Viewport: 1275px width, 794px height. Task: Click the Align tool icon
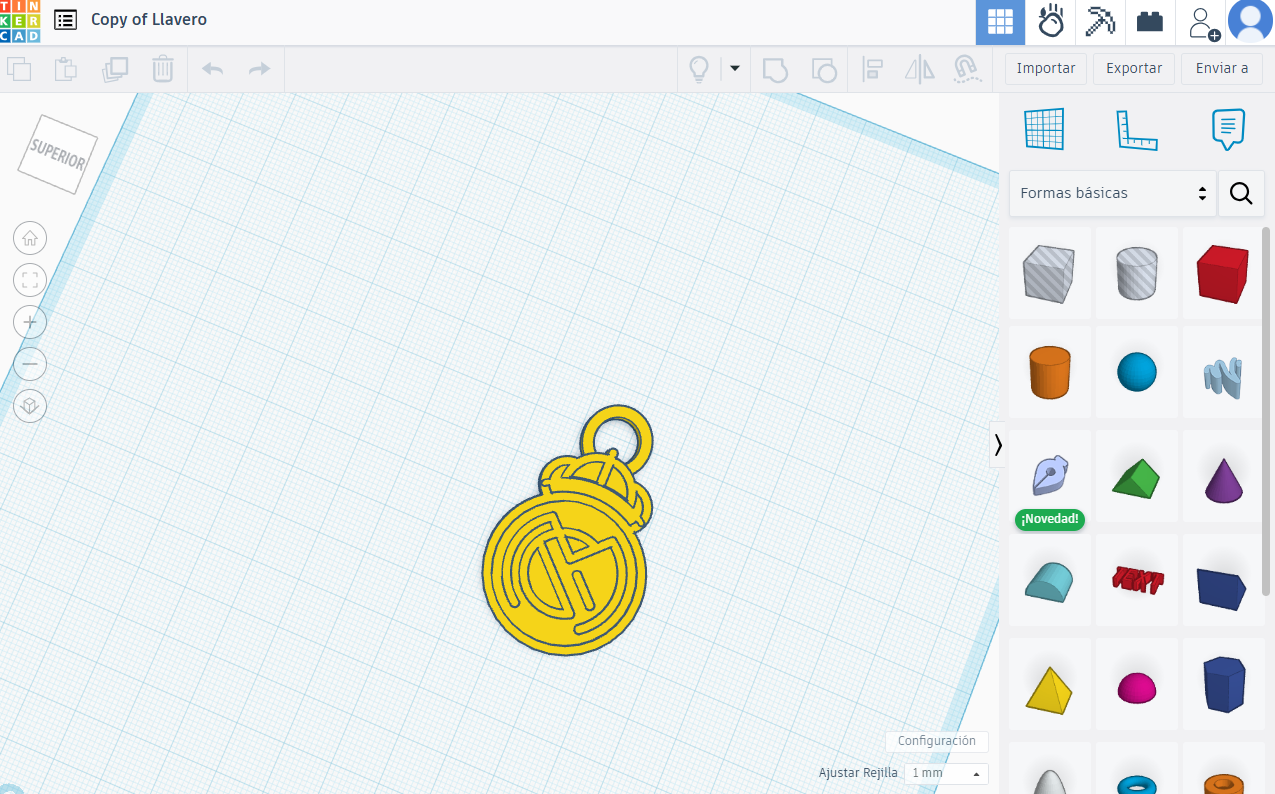tap(872, 69)
